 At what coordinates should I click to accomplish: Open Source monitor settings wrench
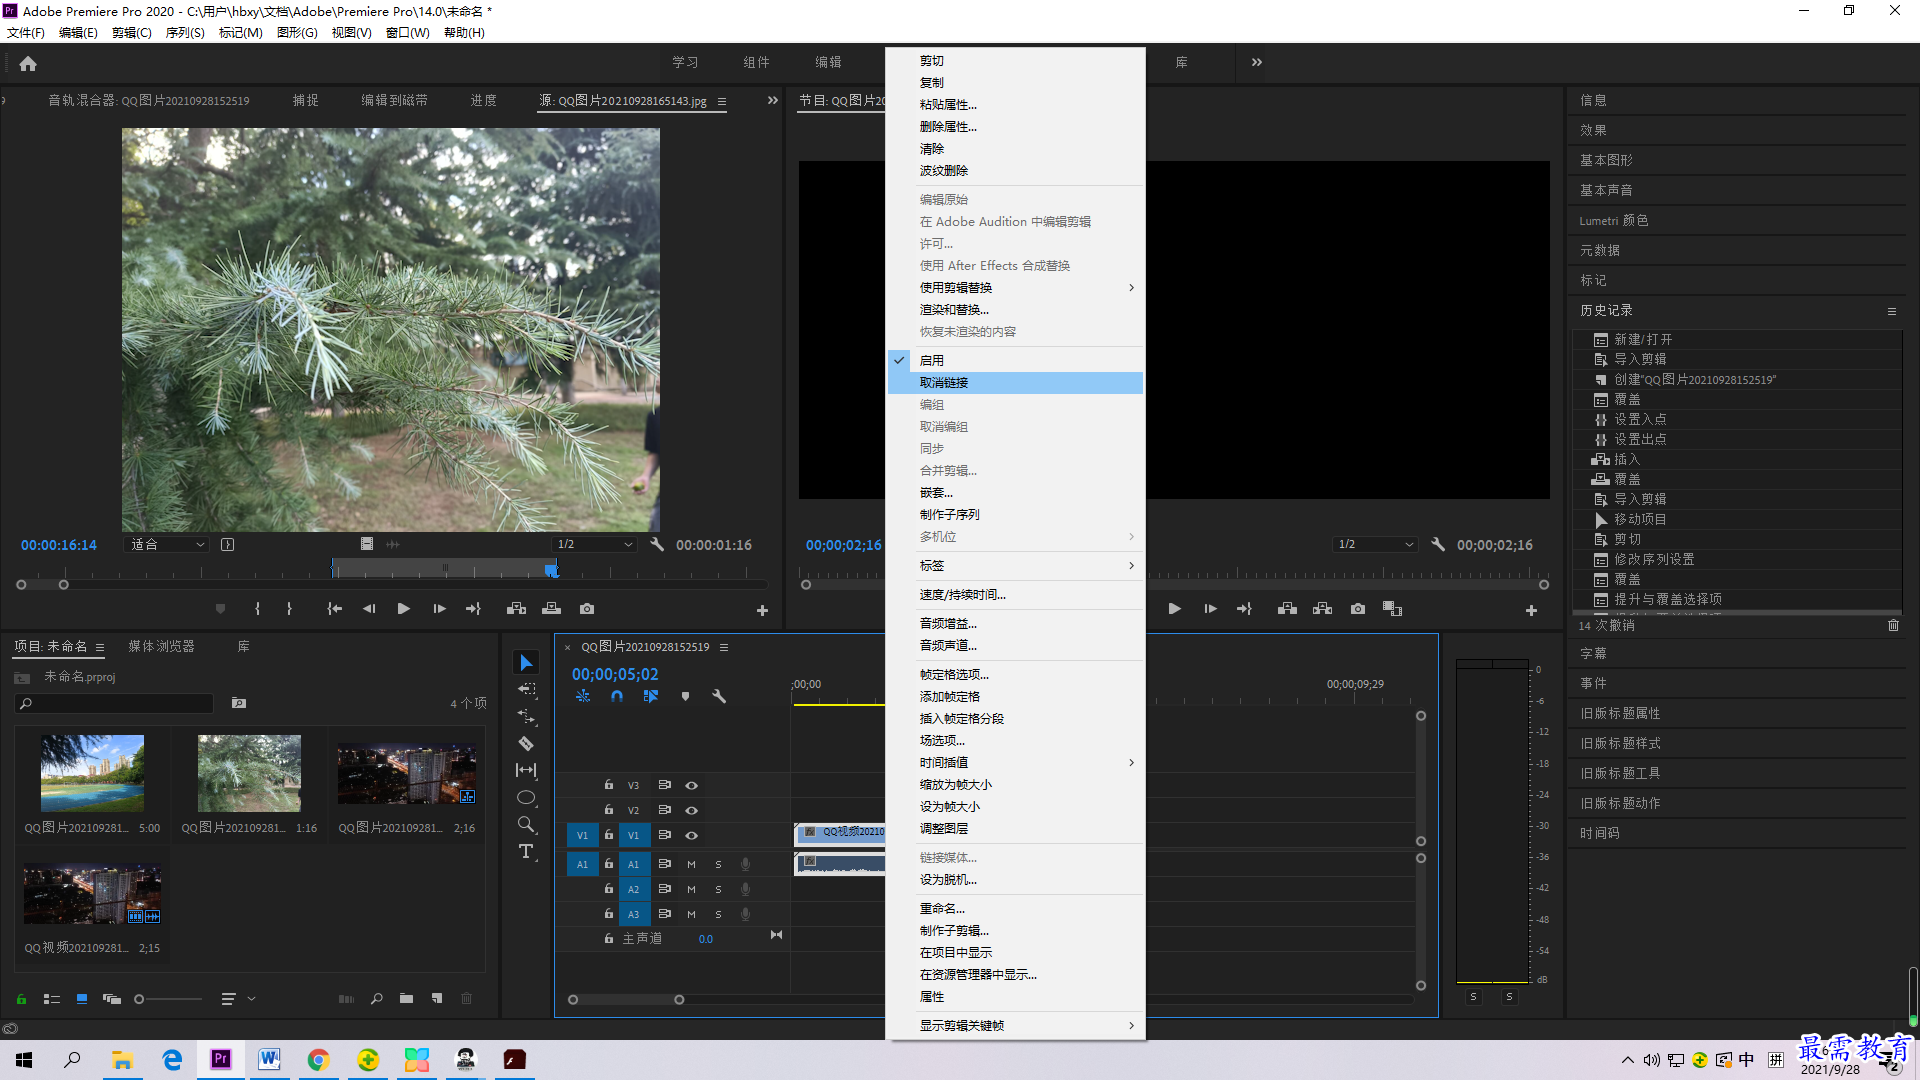click(657, 544)
